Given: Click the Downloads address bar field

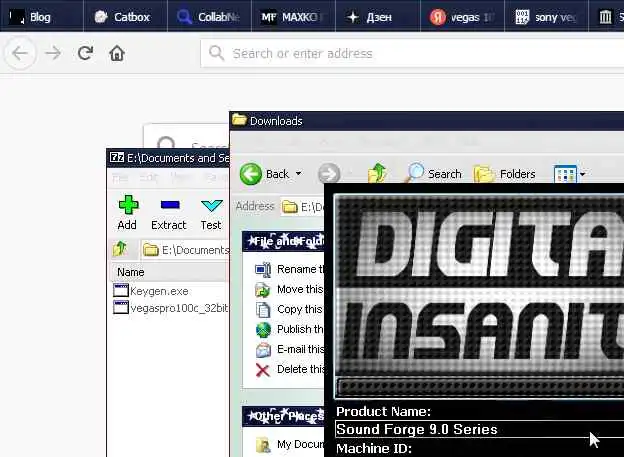Looking at the screenshot, I should [x=302, y=207].
